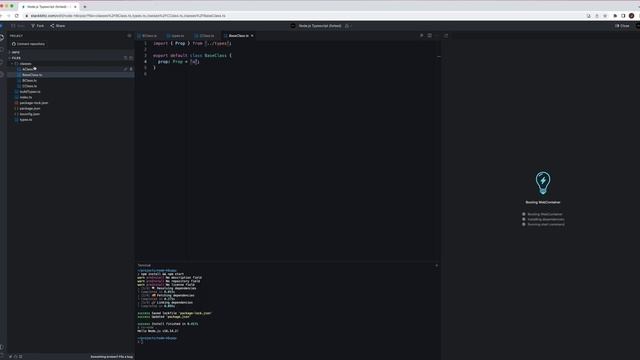This screenshot has width=640, height=360.
Task: Select the BaseClass.ts editor tab
Action: pos(238,36)
